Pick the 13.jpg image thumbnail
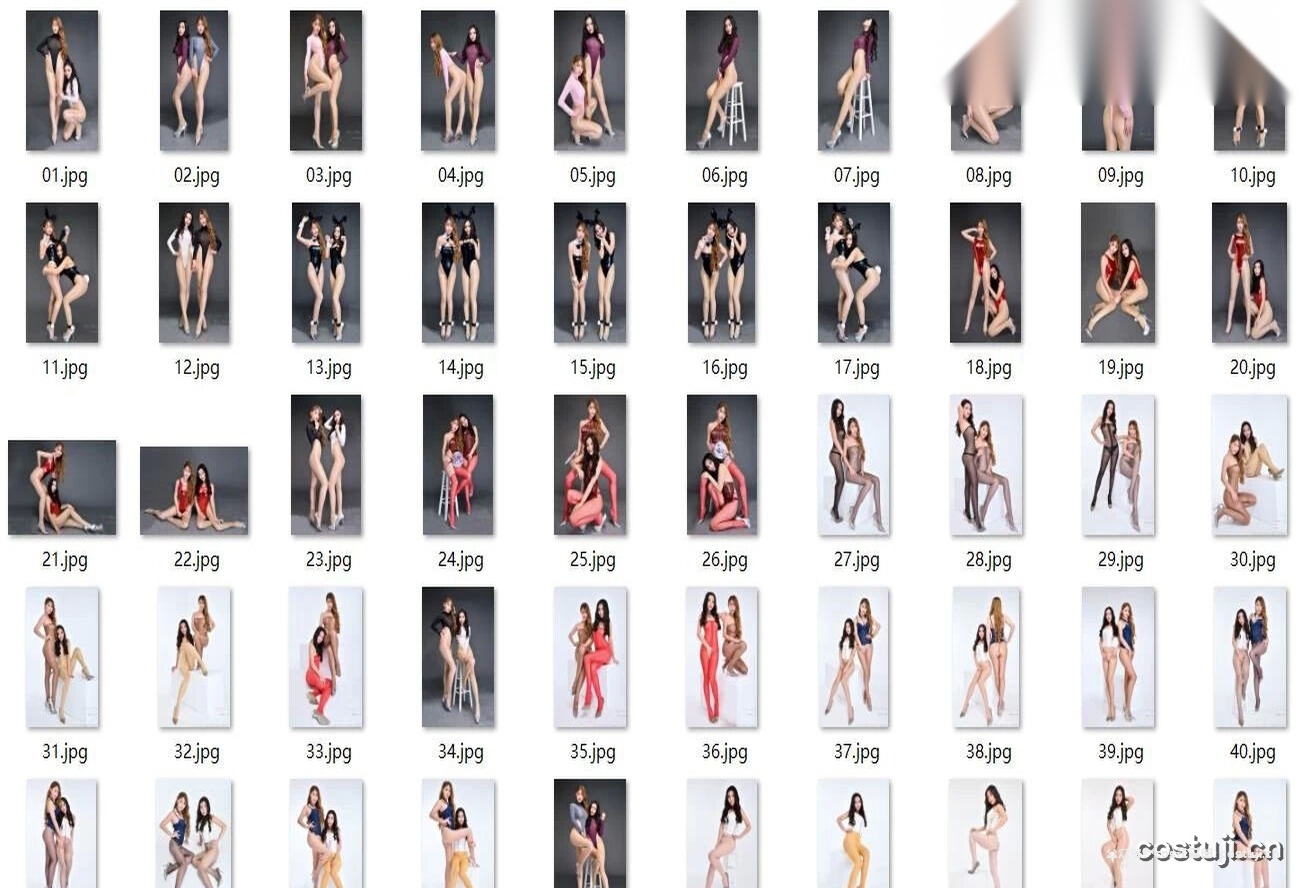The width and height of the screenshot is (1306, 888). coord(326,273)
